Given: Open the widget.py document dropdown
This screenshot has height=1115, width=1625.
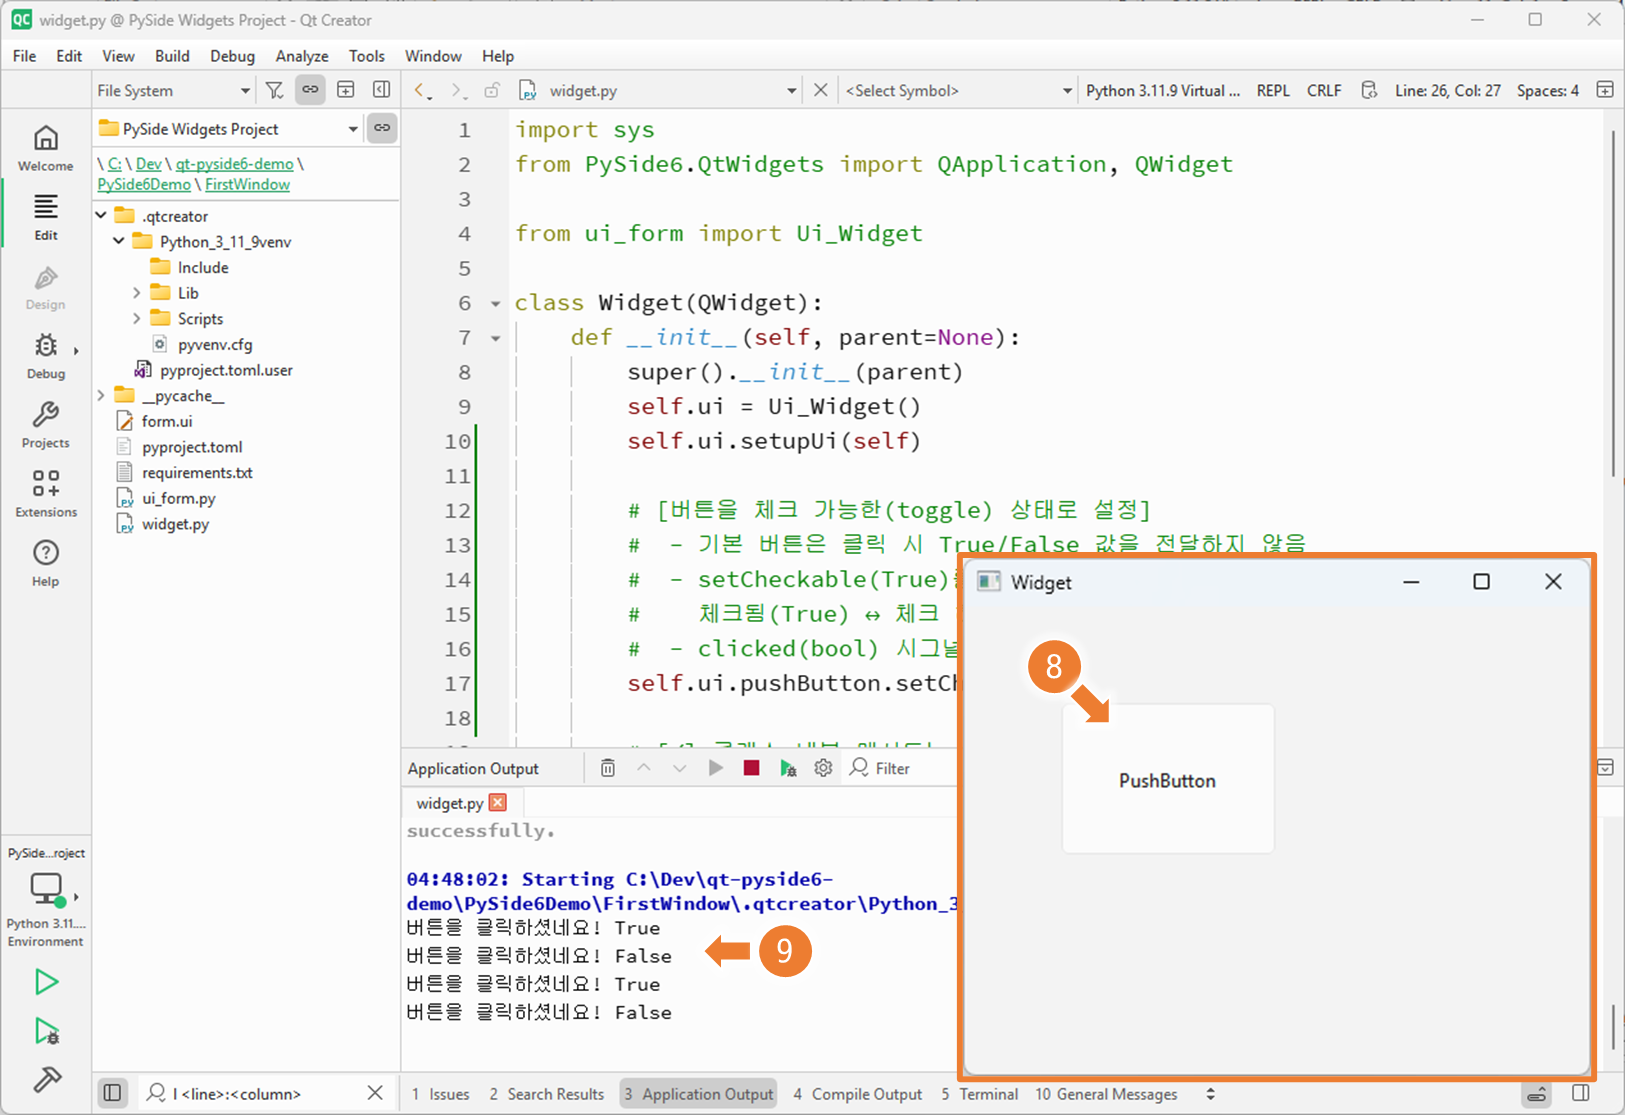Looking at the screenshot, I should pos(660,90).
